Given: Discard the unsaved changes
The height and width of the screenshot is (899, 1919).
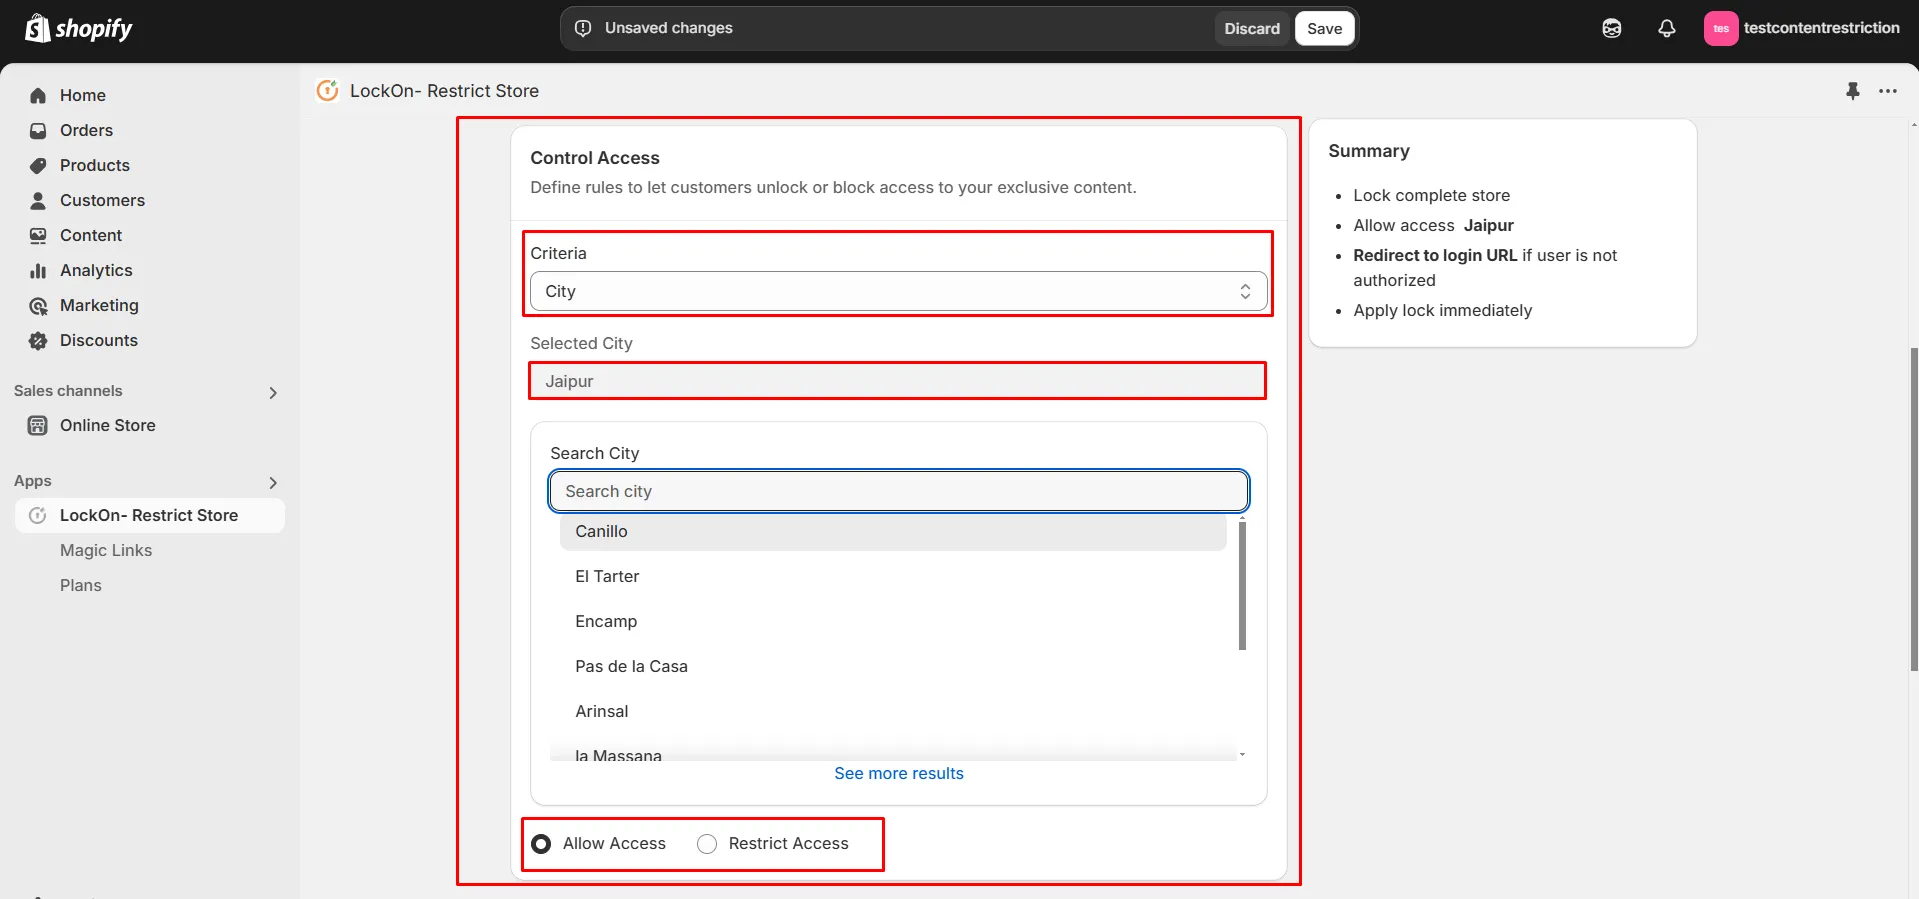Looking at the screenshot, I should click(1252, 28).
